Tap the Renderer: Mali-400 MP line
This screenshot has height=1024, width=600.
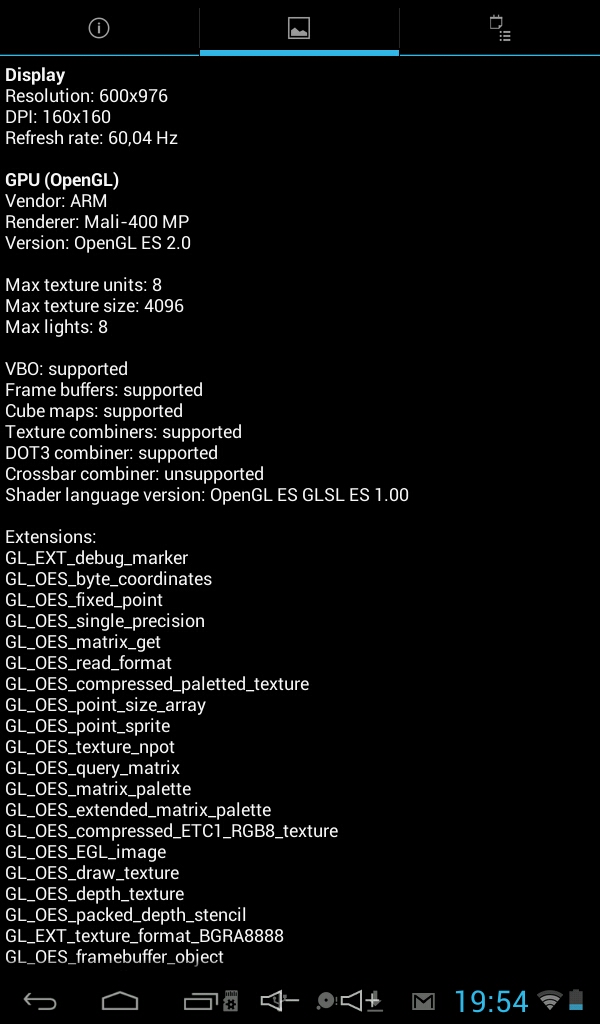pos(97,222)
